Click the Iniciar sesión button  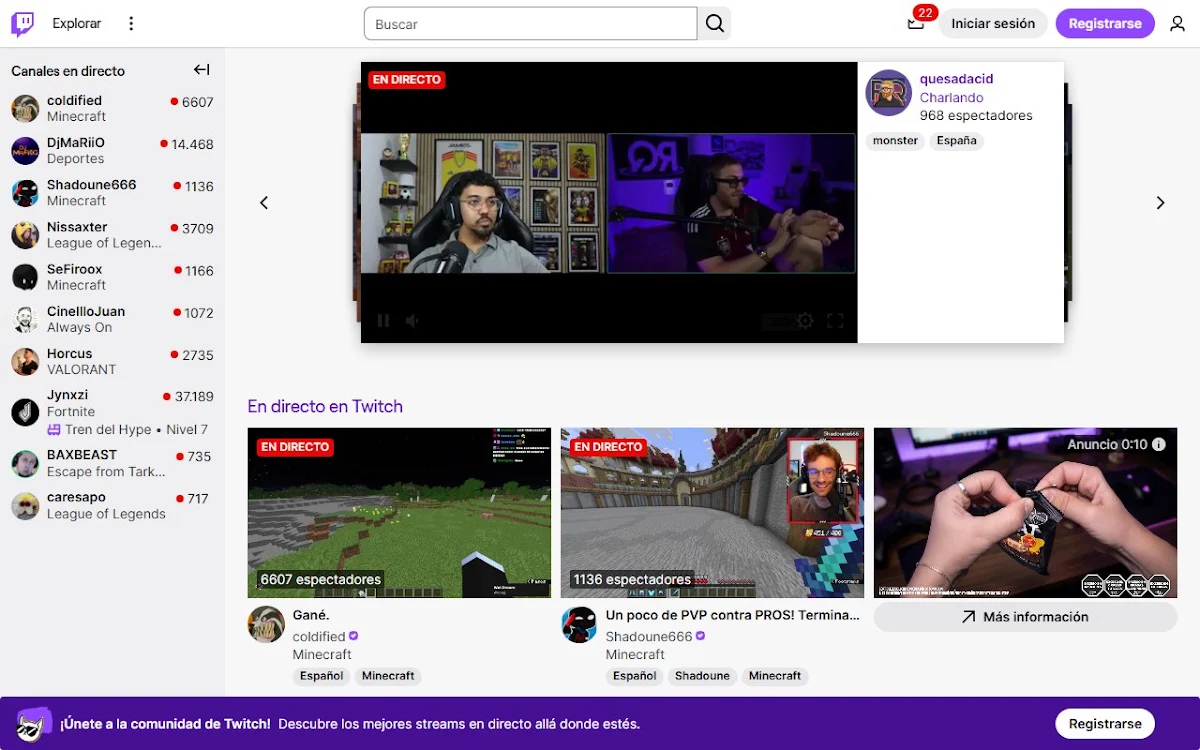[993, 24]
